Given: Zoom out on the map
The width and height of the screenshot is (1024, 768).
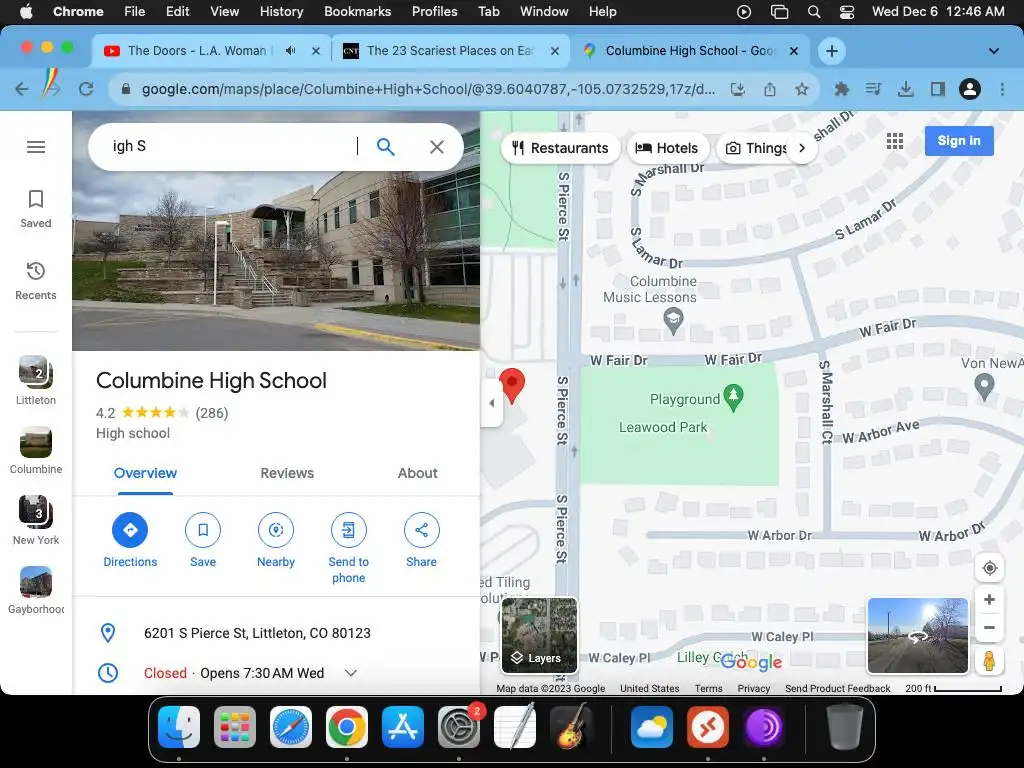Looking at the screenshot, I should pos(989,628).
